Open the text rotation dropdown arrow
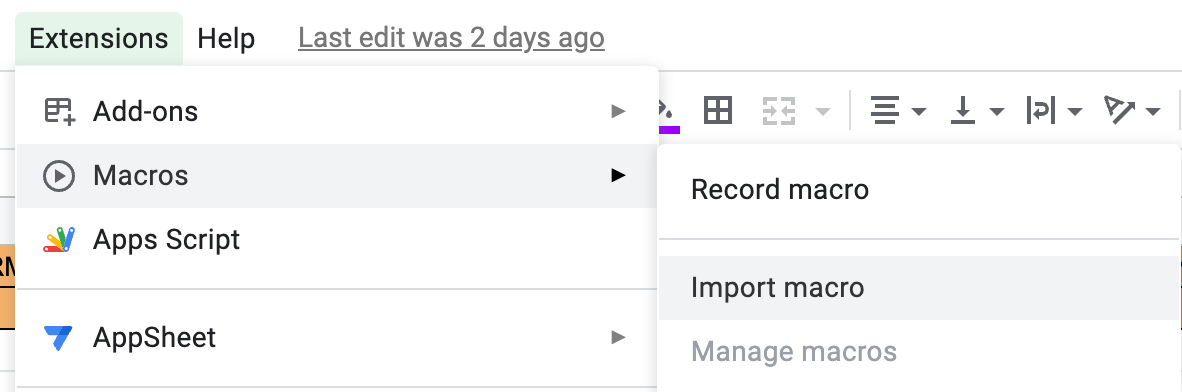The image size is (1182, 392). (1153, 112)
